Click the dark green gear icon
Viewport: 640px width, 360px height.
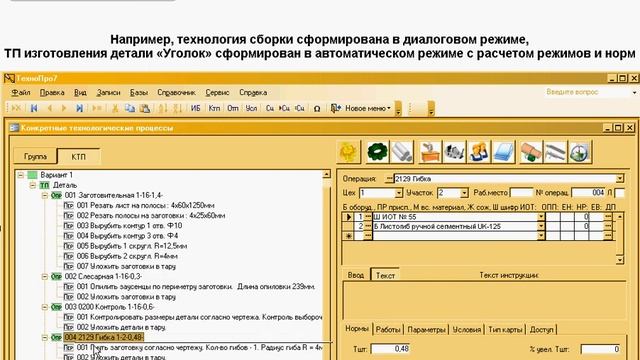377,152
